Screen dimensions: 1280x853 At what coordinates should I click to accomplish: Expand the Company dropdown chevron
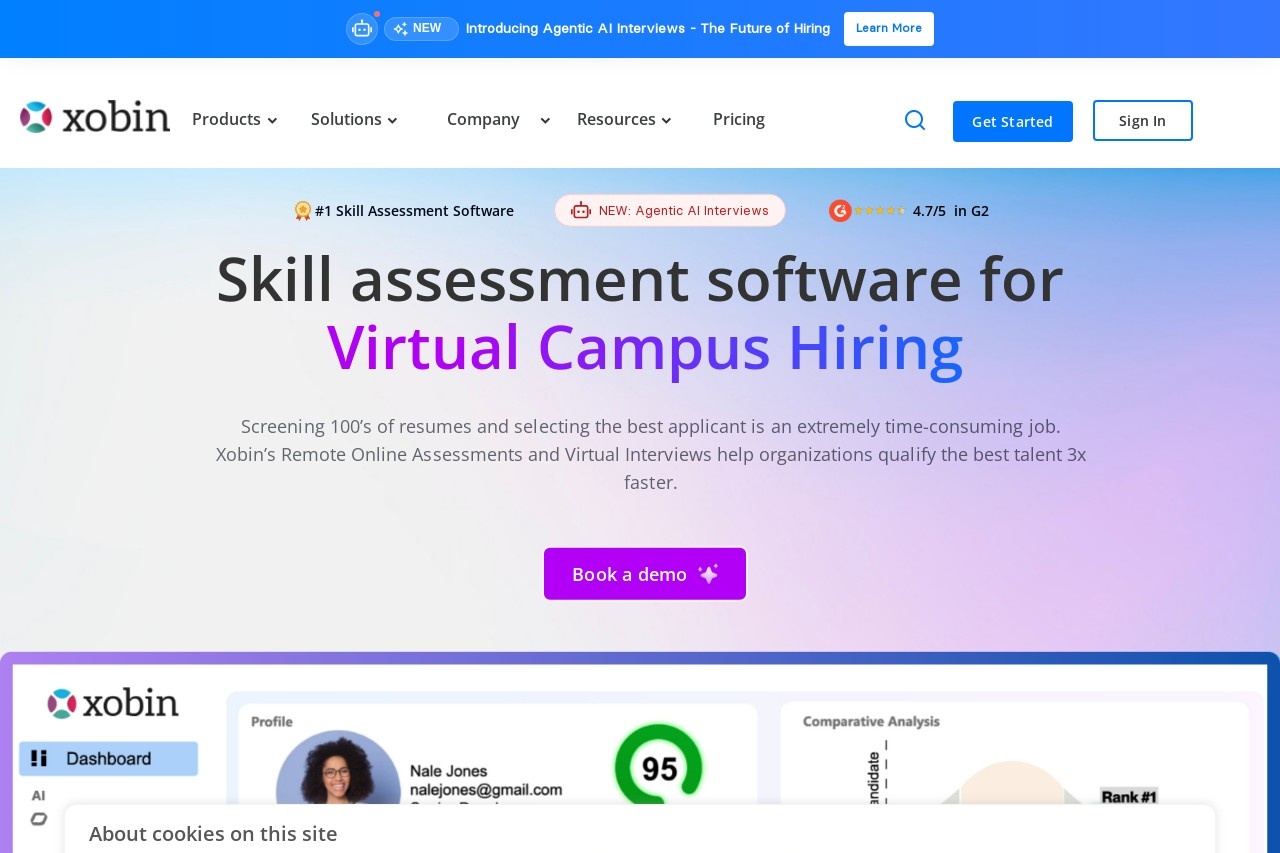click(545, 121)
